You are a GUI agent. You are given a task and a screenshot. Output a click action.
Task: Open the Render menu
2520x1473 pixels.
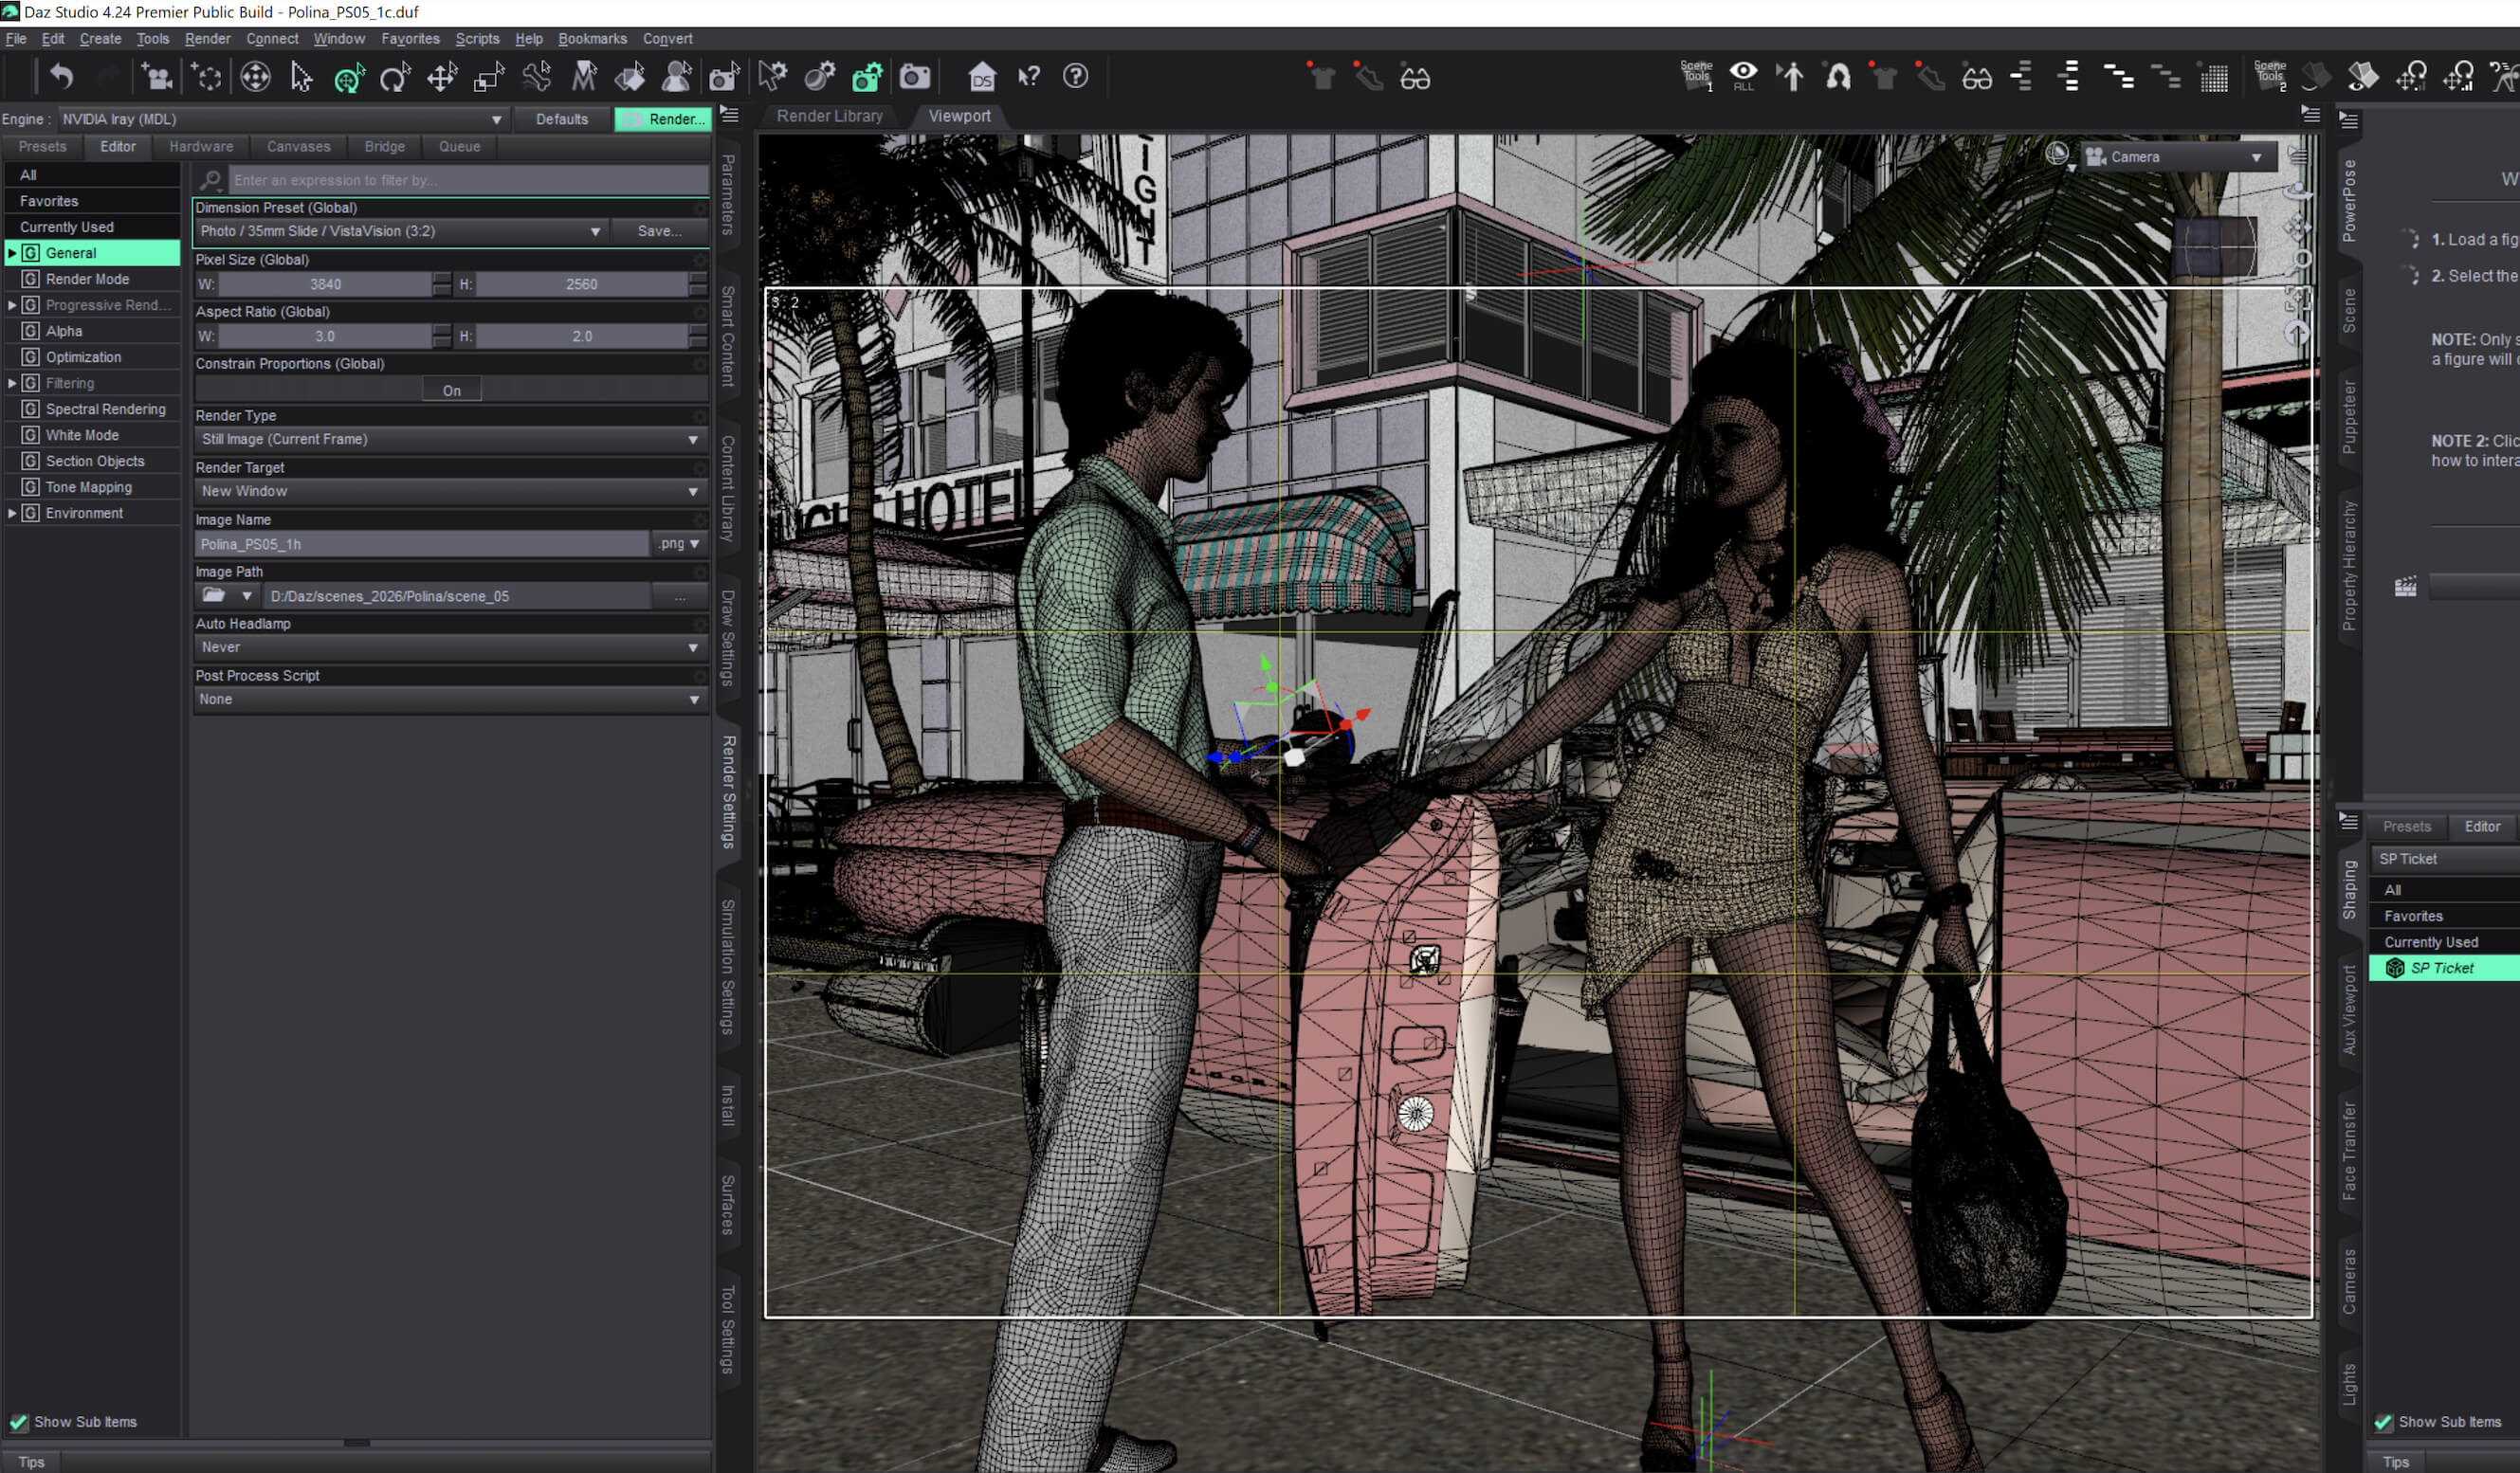tap(207, 39)
